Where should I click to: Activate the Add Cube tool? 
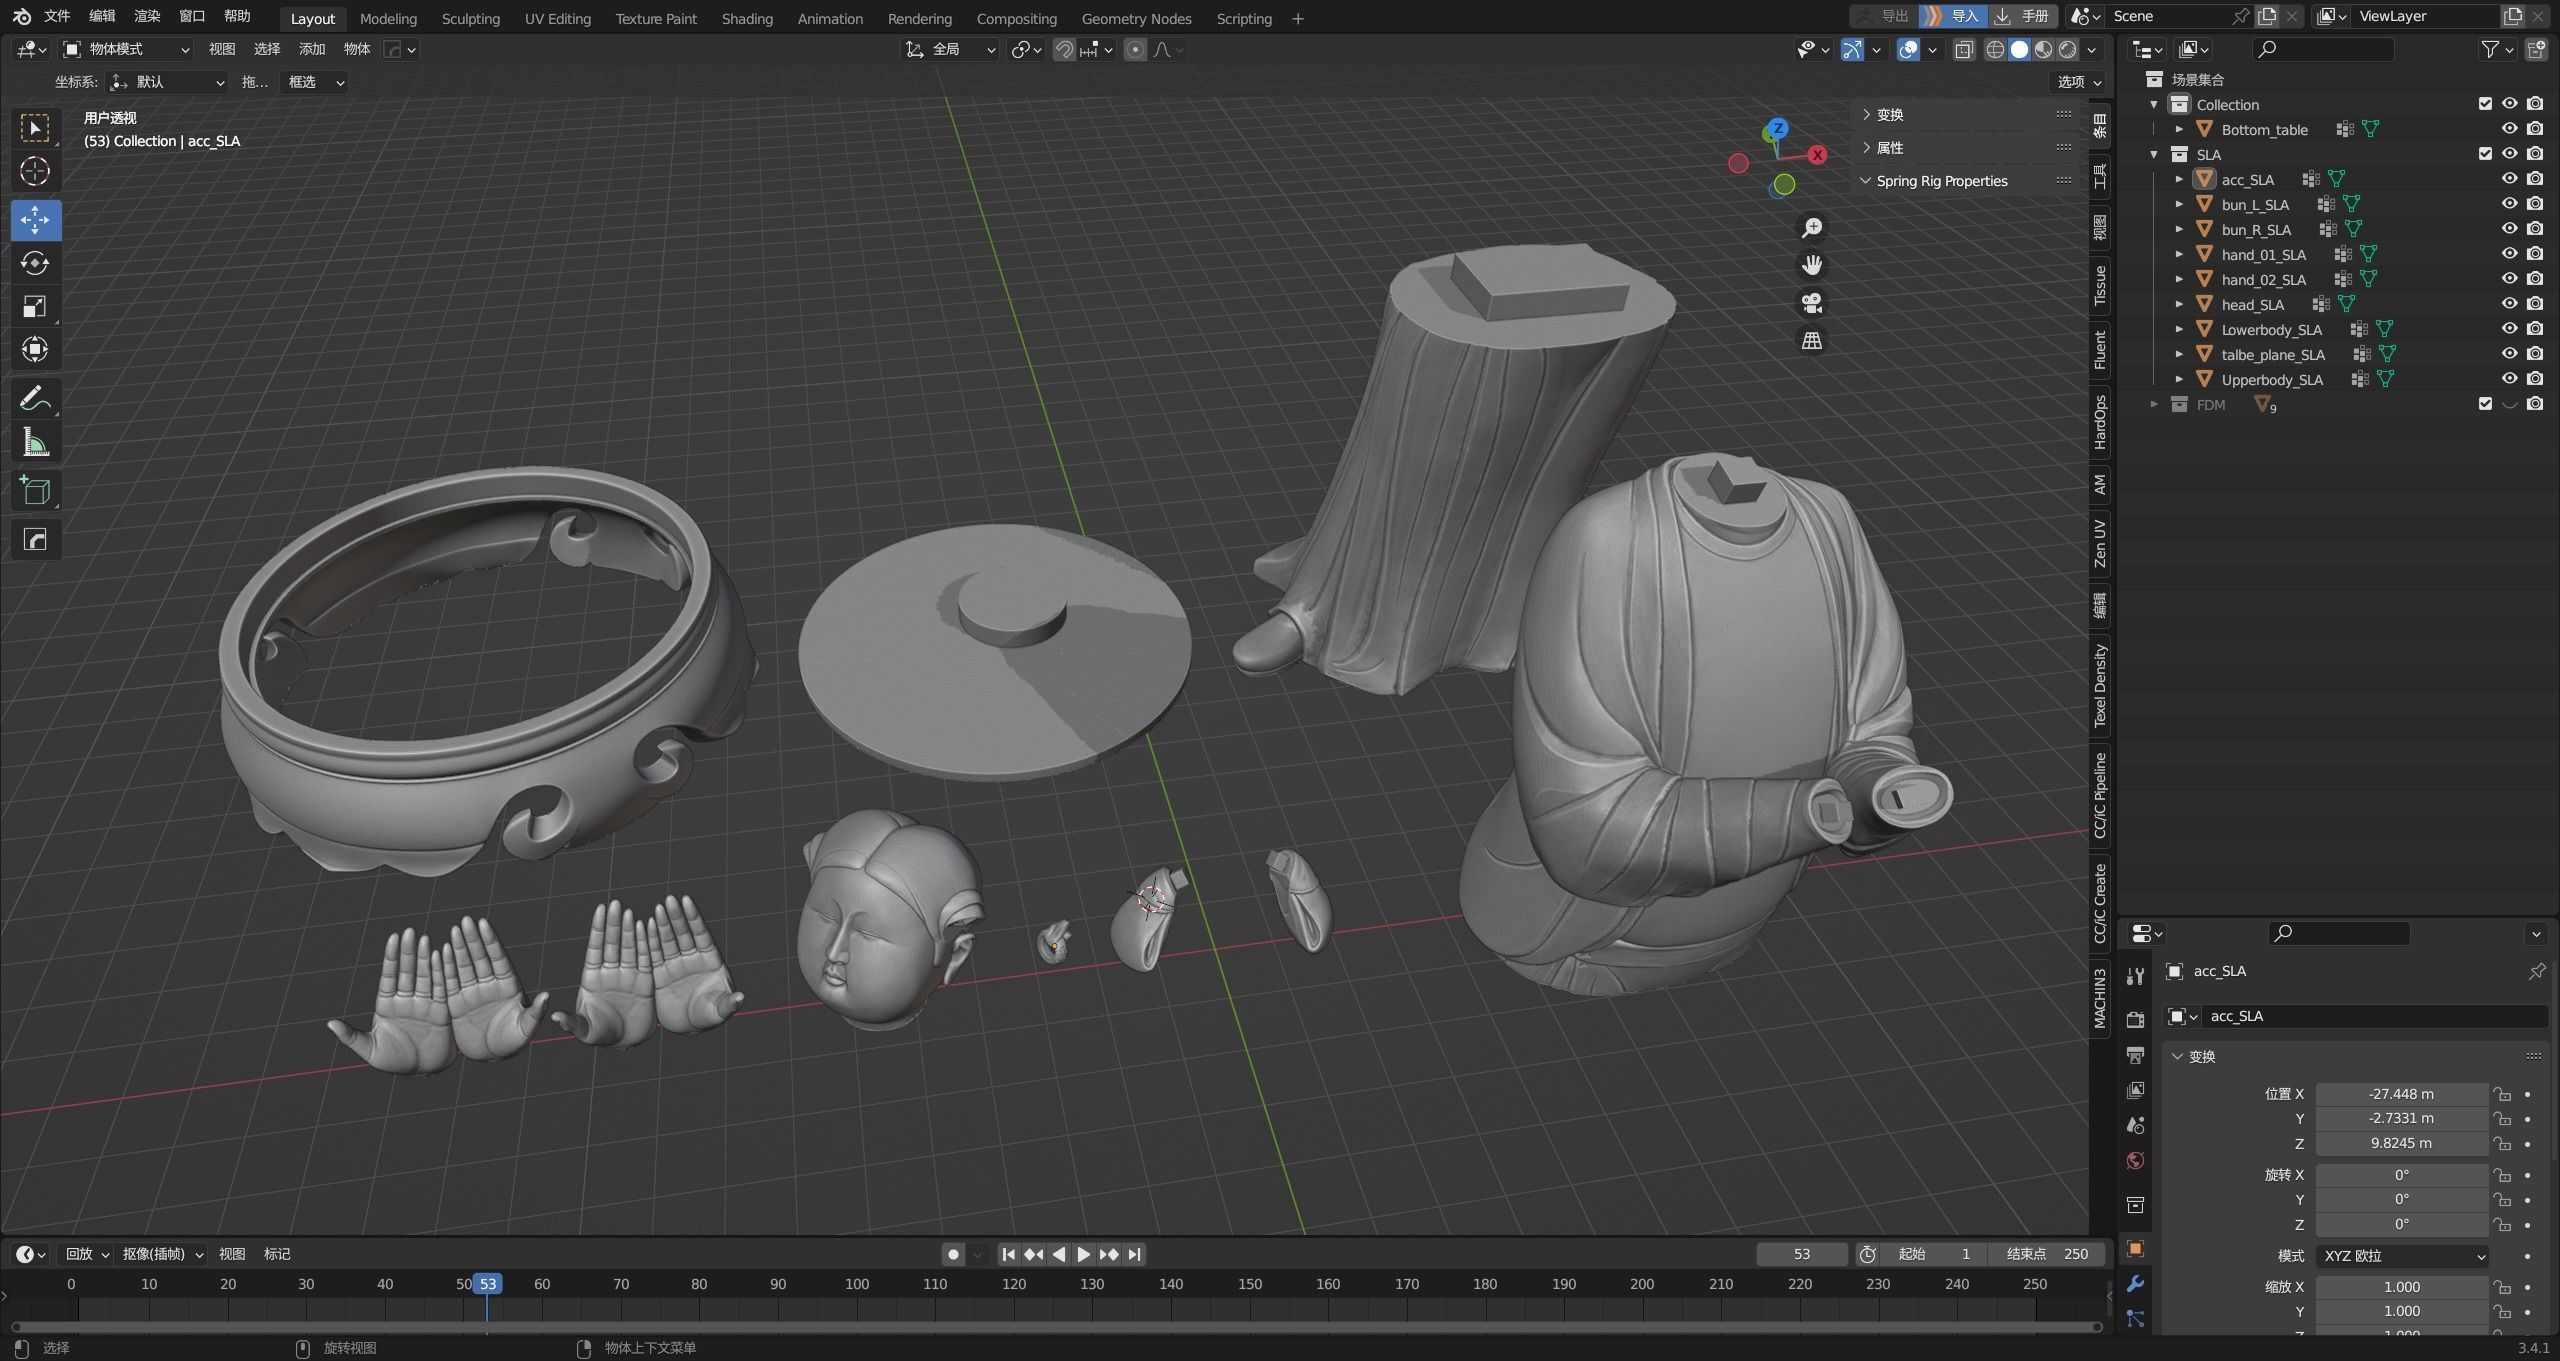tap(35, 491)
